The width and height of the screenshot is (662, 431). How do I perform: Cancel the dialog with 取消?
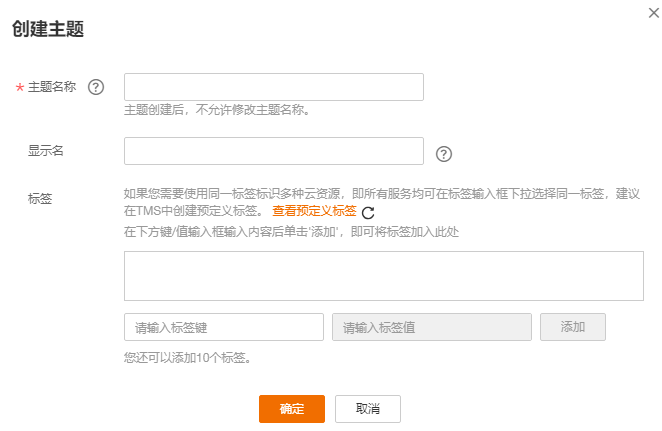click(367, 409)
